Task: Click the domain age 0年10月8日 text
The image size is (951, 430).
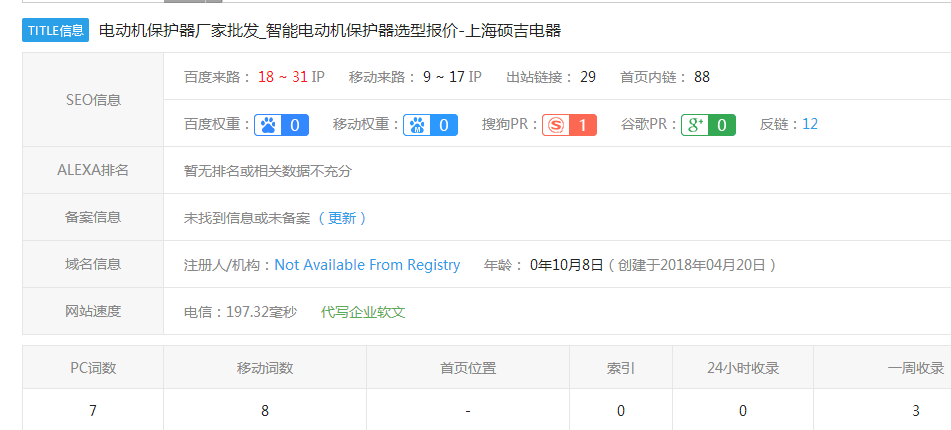Action: [x=566, y=265]
